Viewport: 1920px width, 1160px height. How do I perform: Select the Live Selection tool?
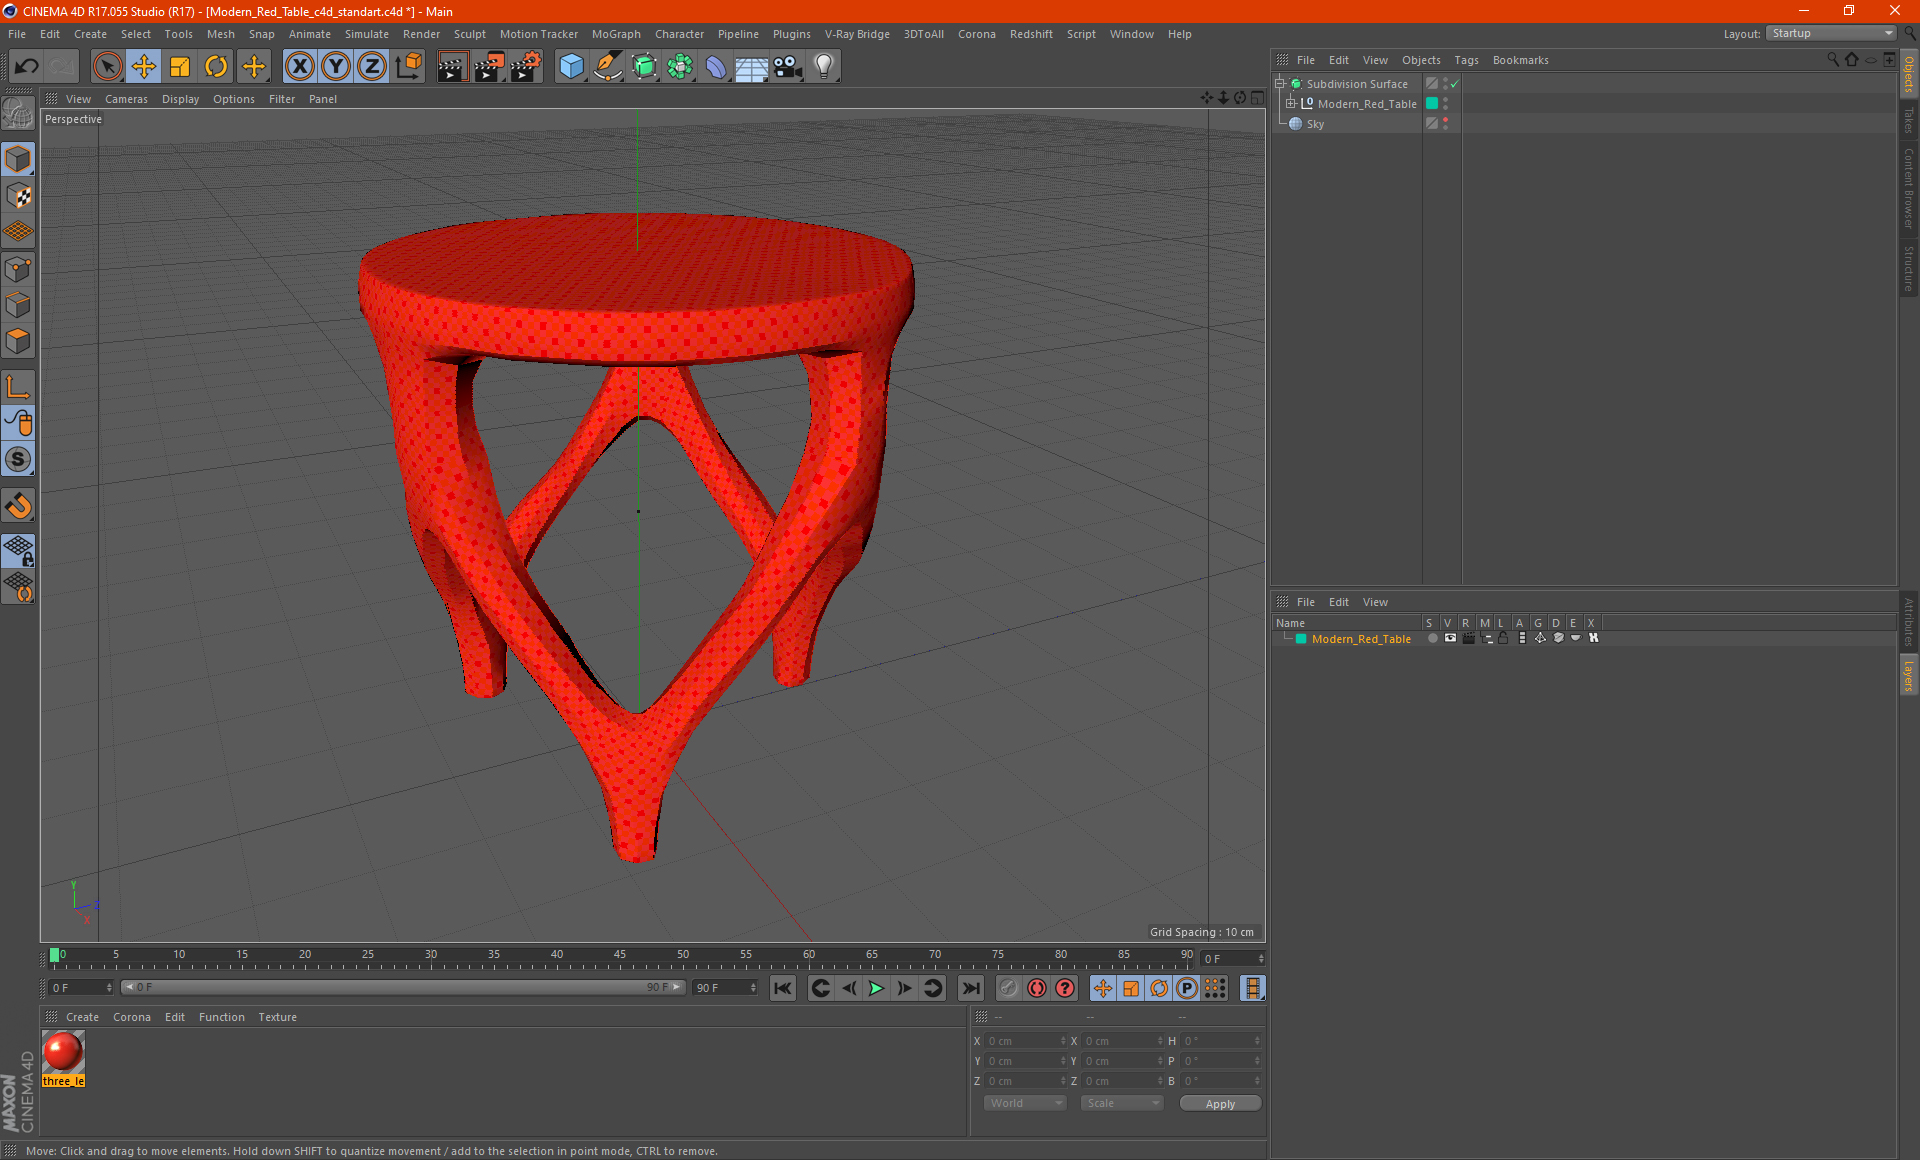pyautogui.click(x=107, y=66)
